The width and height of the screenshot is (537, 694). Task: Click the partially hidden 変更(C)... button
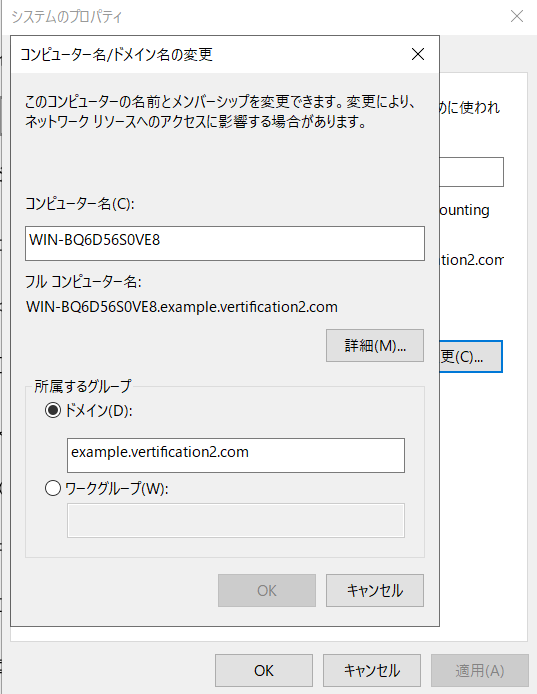pyautogui.click(x=471, y=356)
